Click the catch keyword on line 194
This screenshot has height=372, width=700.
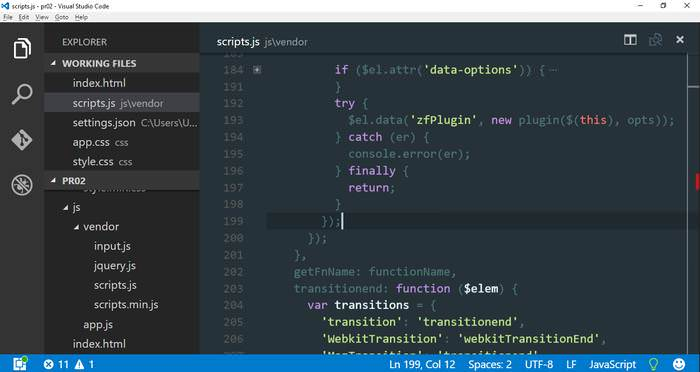(x=365, y=137)
